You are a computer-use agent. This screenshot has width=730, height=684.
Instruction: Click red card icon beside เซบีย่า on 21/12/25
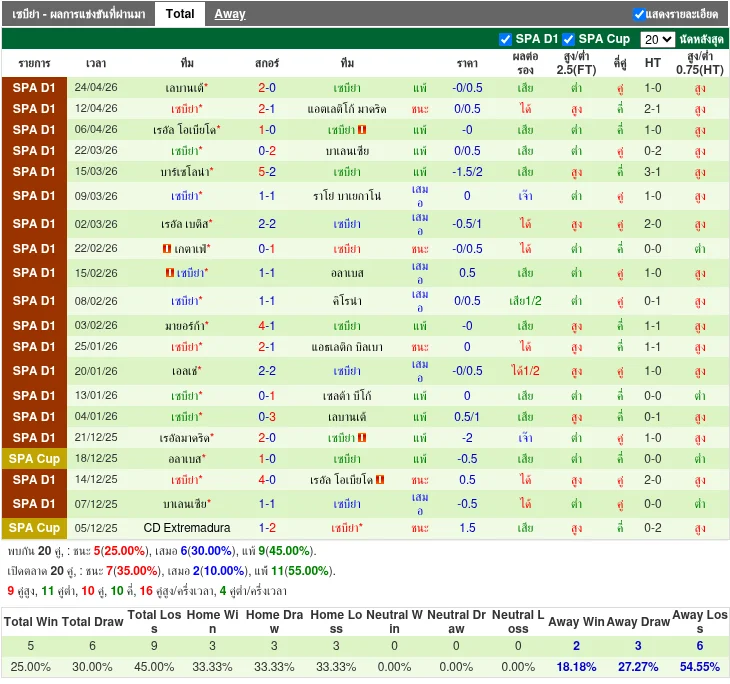point(362,438)
